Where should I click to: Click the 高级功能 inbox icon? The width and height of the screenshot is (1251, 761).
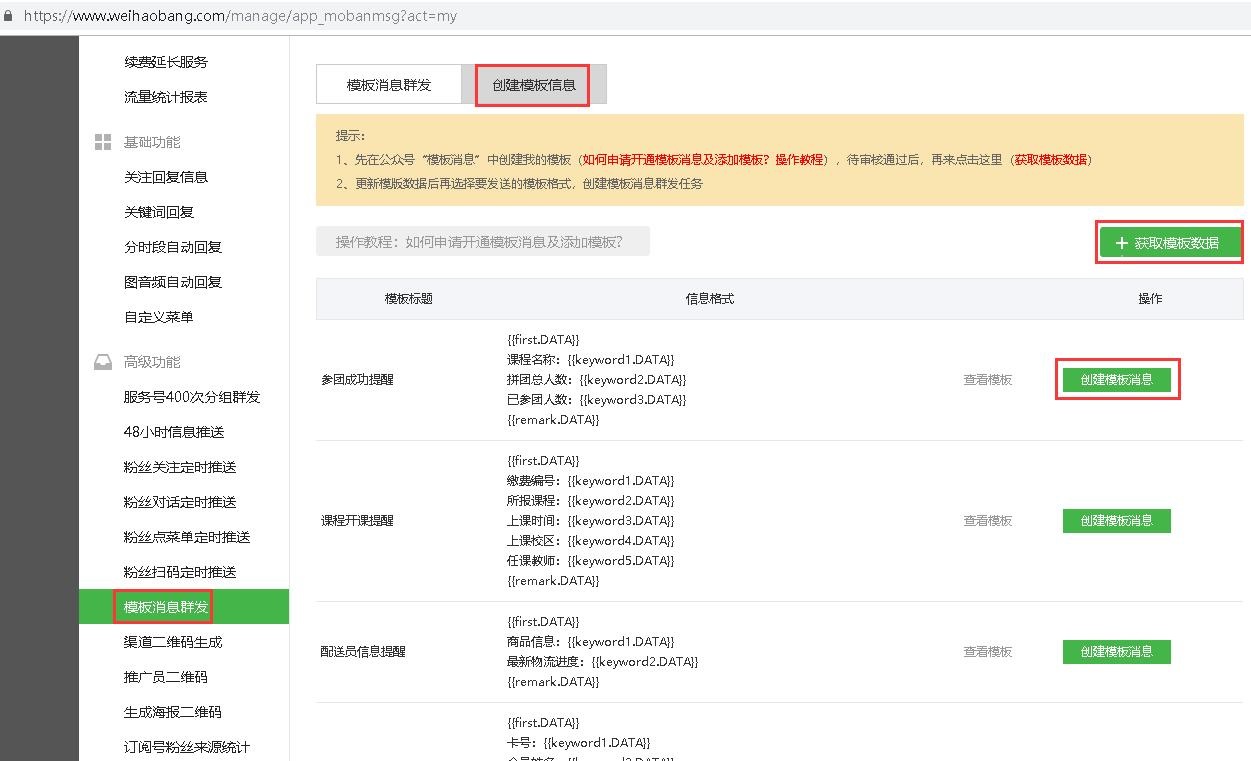click(103, 362)
